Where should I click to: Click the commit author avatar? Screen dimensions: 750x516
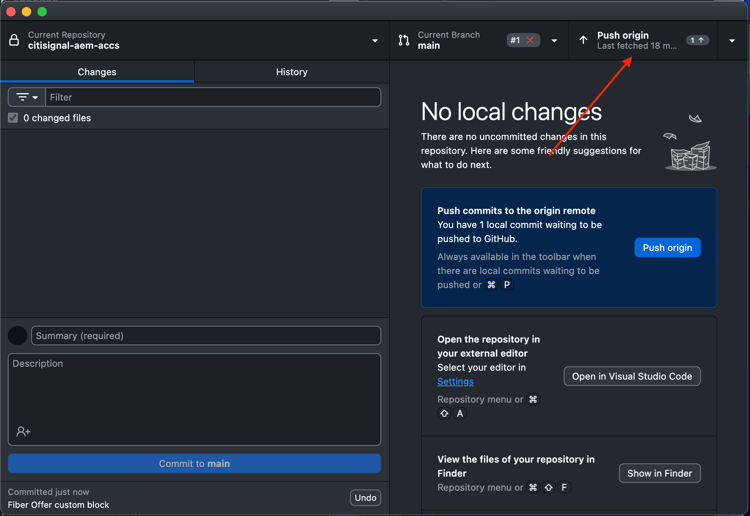tap(18, 336)
